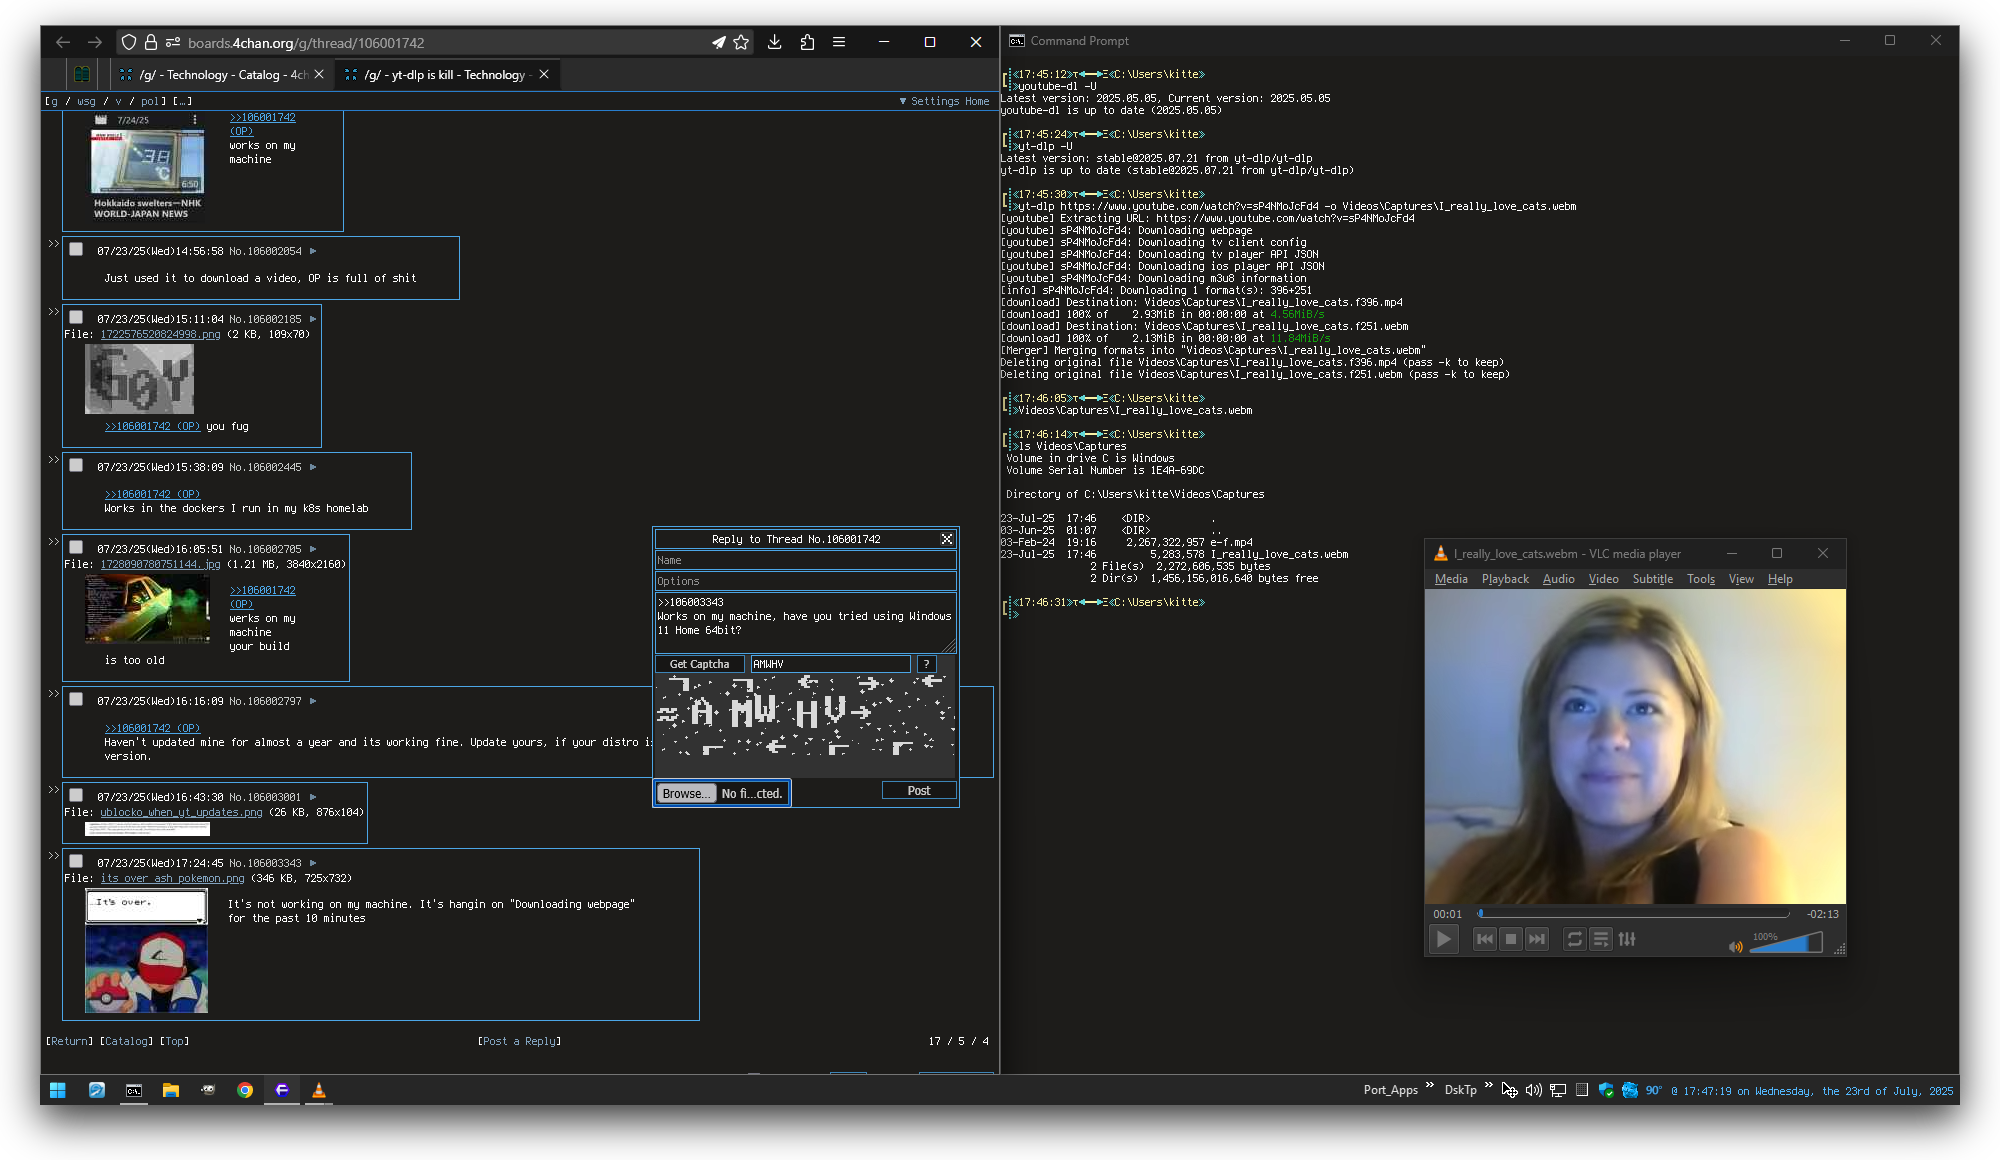Click the send/paper-plane icon in address bar
The image size is (2000, 1160).
[x=718, y=42]
